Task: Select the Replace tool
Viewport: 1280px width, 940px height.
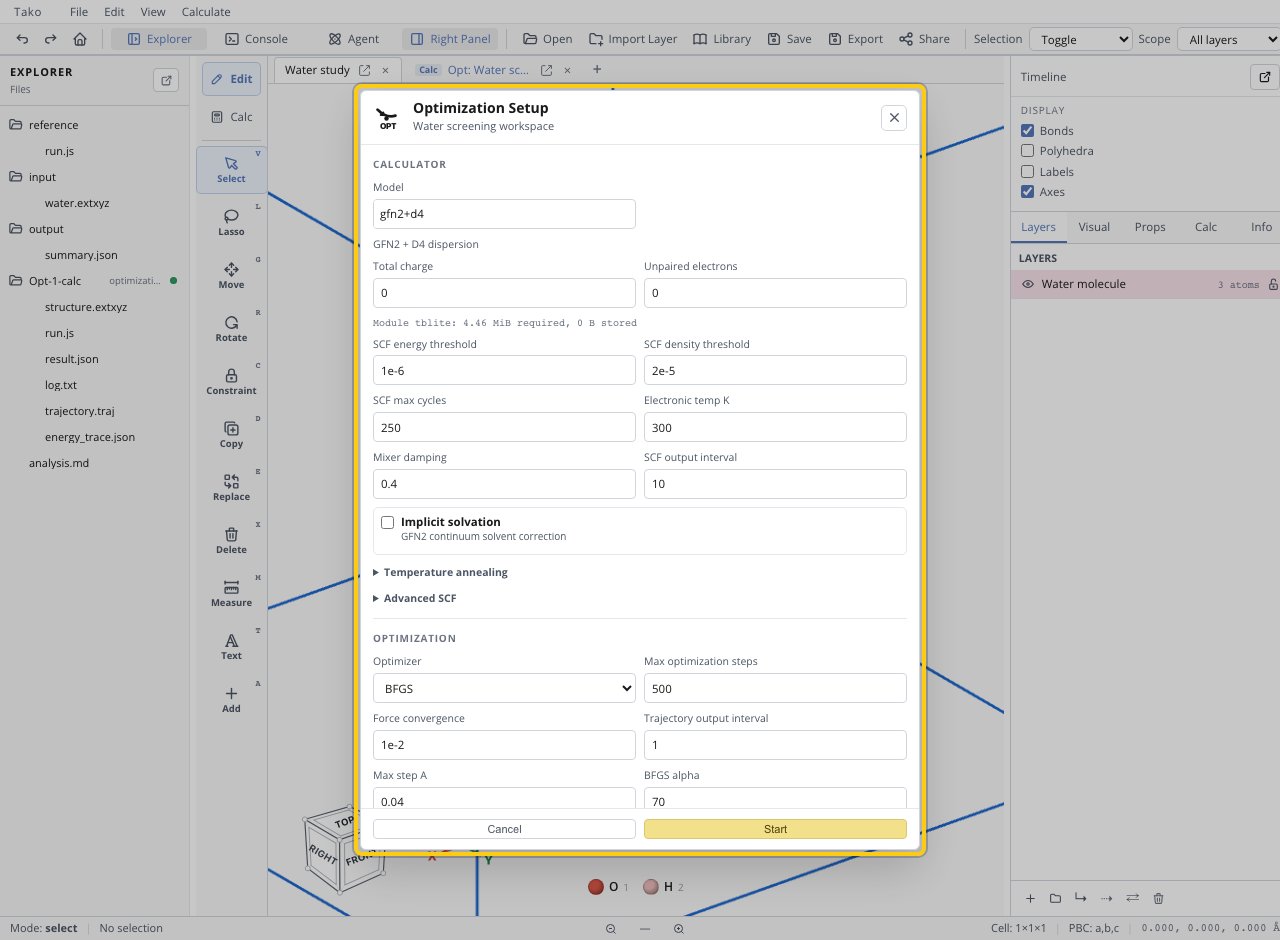Action: [x=231, y=487]
